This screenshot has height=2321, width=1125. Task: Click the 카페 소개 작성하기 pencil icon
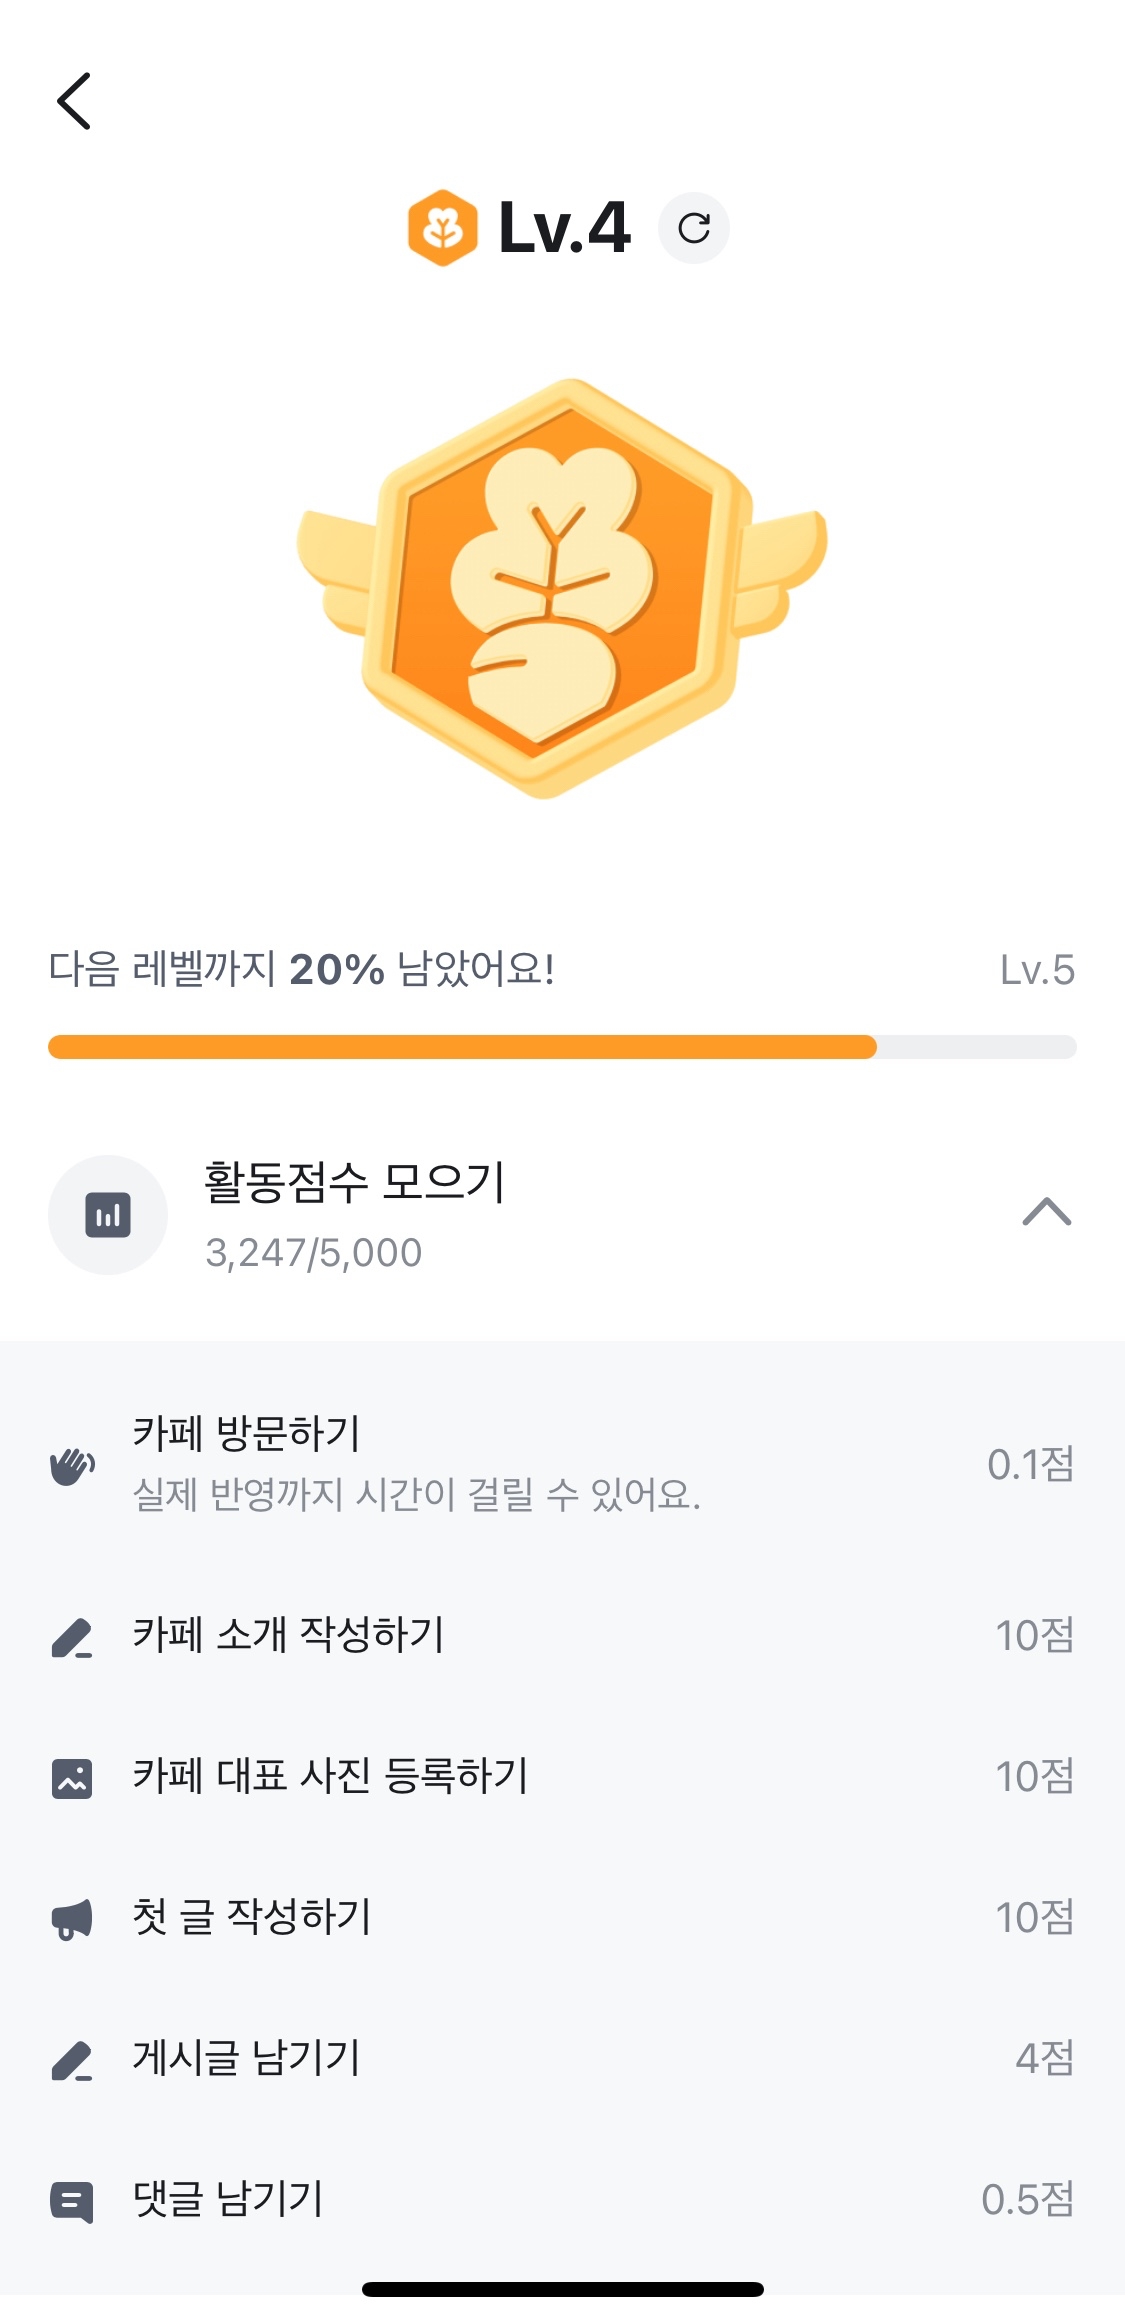(x=72, y=1638)
